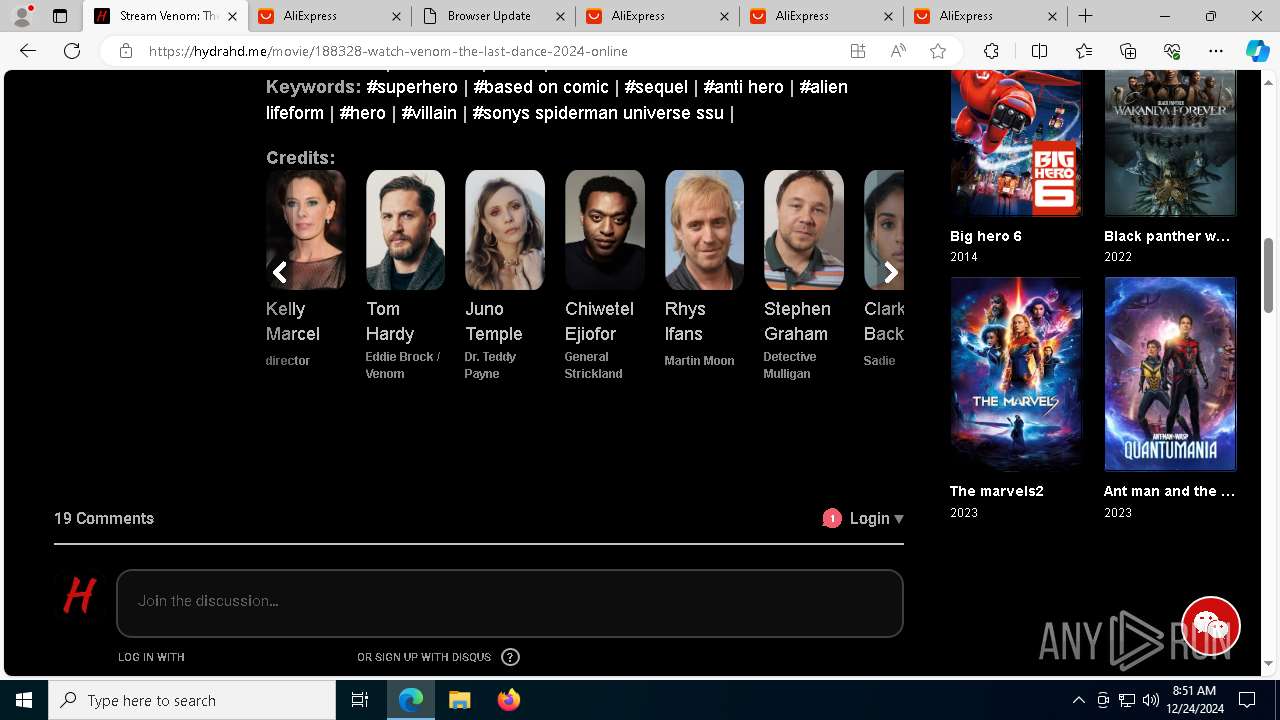1280x720 pixels.
Task: Click the #based on comic keyword
Action: point(541,87)
